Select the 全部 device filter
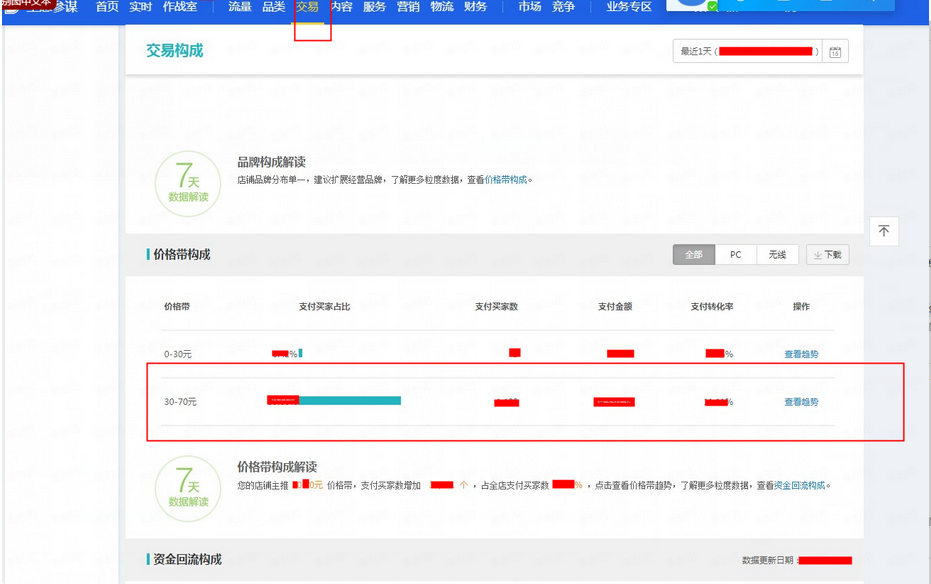Screen dimensions: 931x584 point(693,255)
